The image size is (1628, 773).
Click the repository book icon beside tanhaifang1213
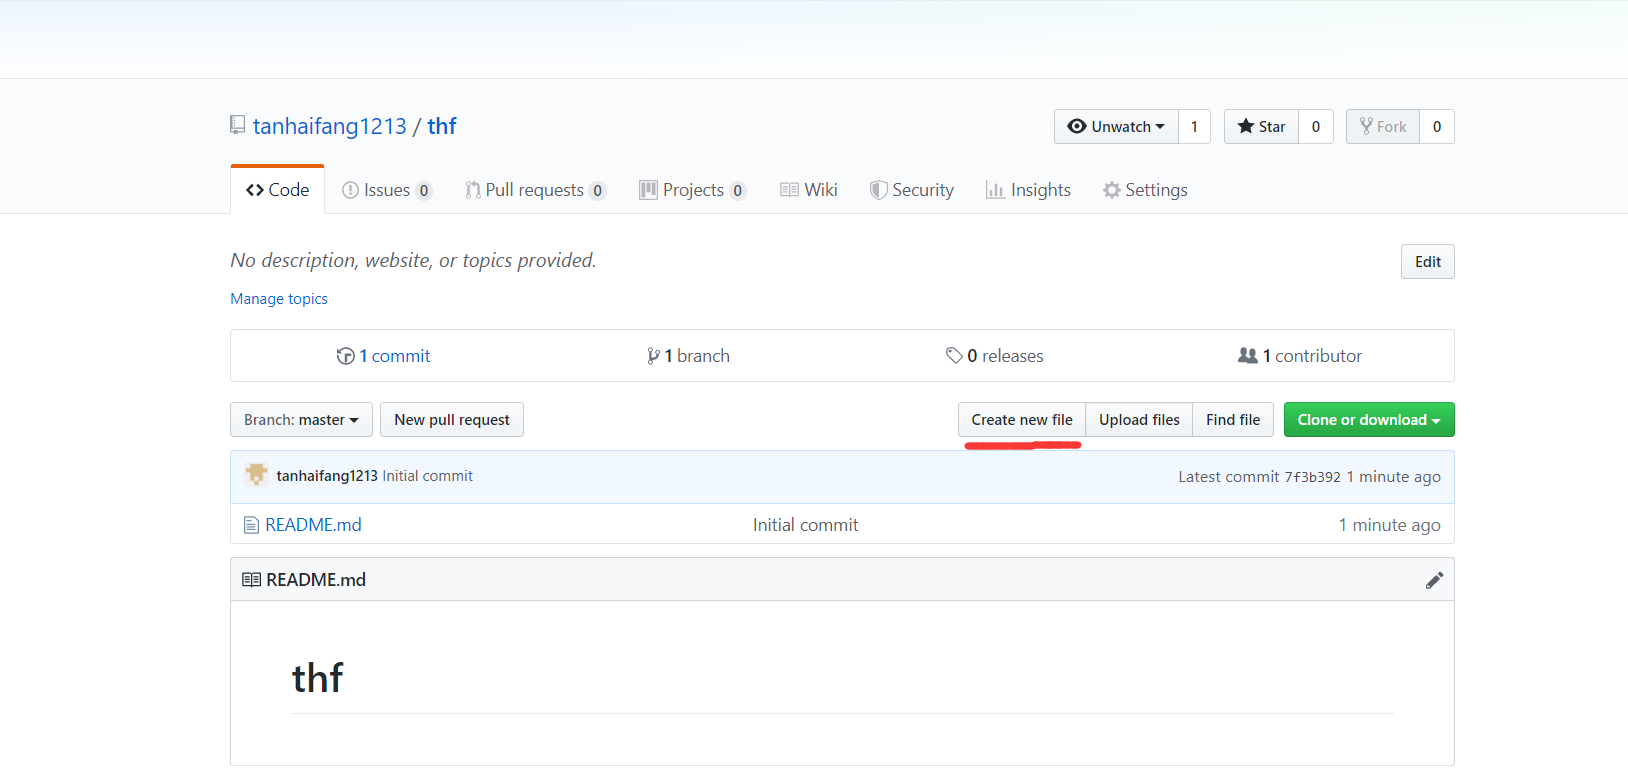(237, 125)
